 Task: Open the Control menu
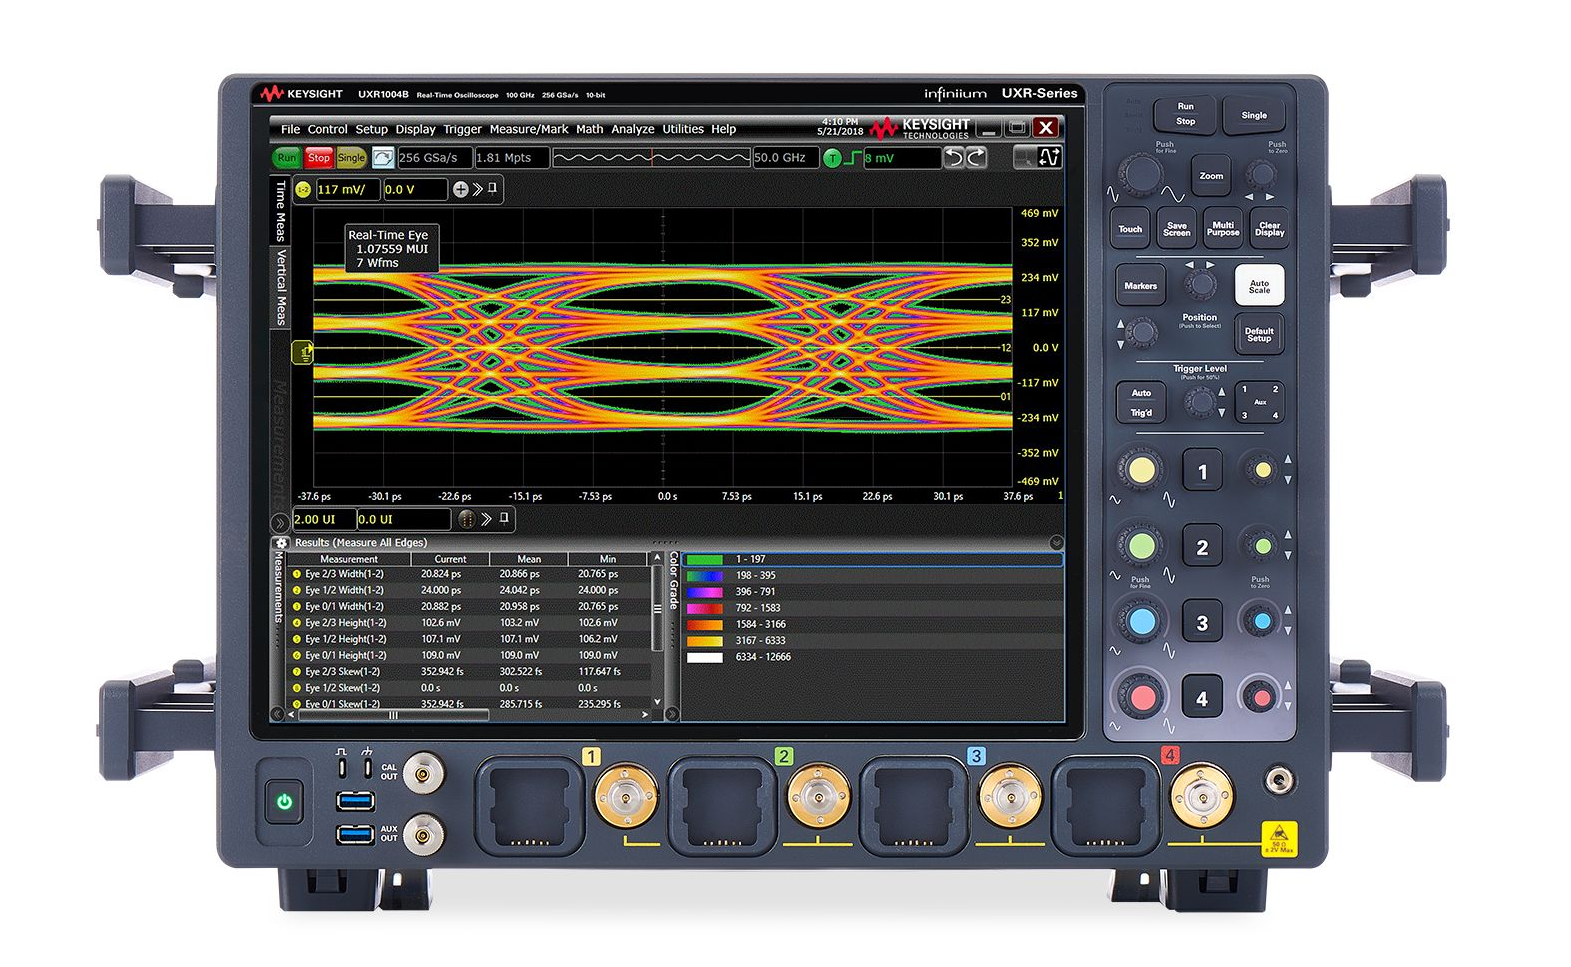coord(327,129)
